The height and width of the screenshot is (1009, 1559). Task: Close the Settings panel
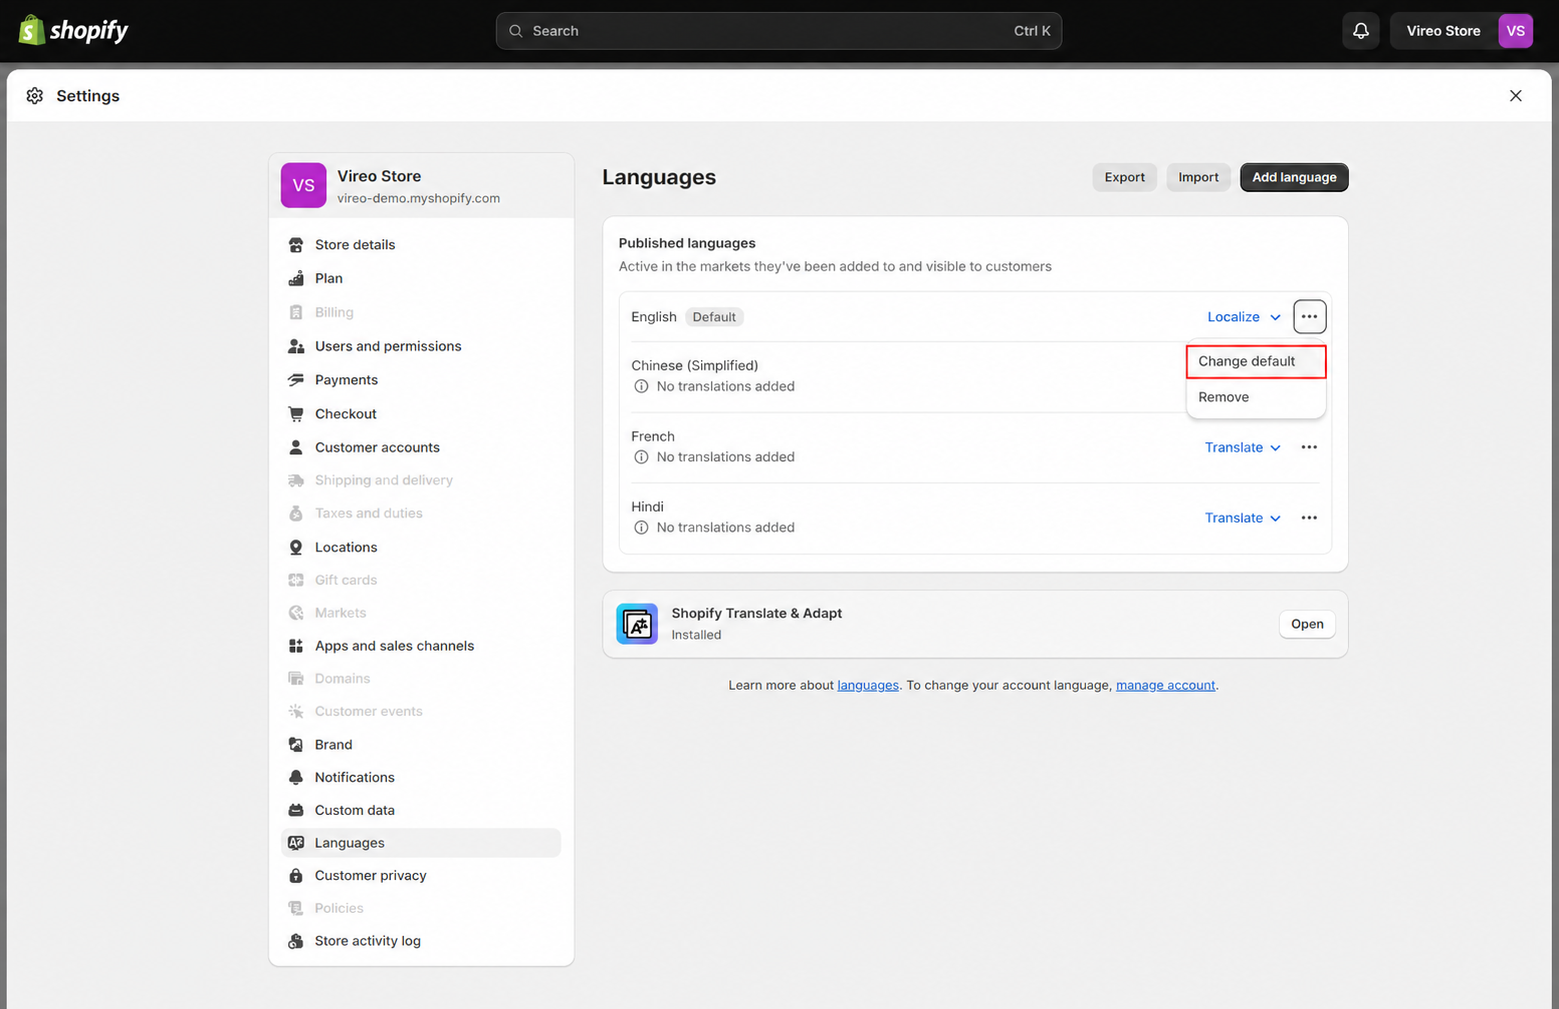(1516, 96)
